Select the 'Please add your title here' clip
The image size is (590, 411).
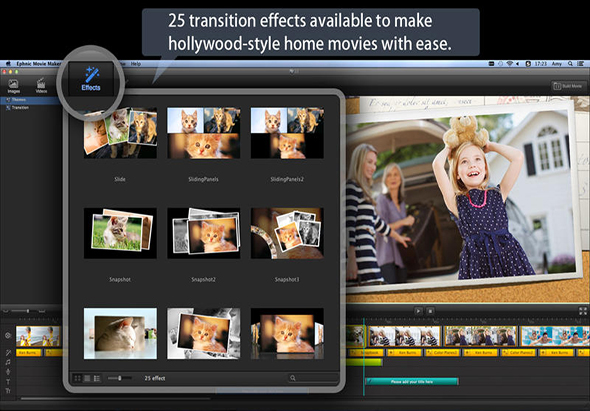point(412,382)
